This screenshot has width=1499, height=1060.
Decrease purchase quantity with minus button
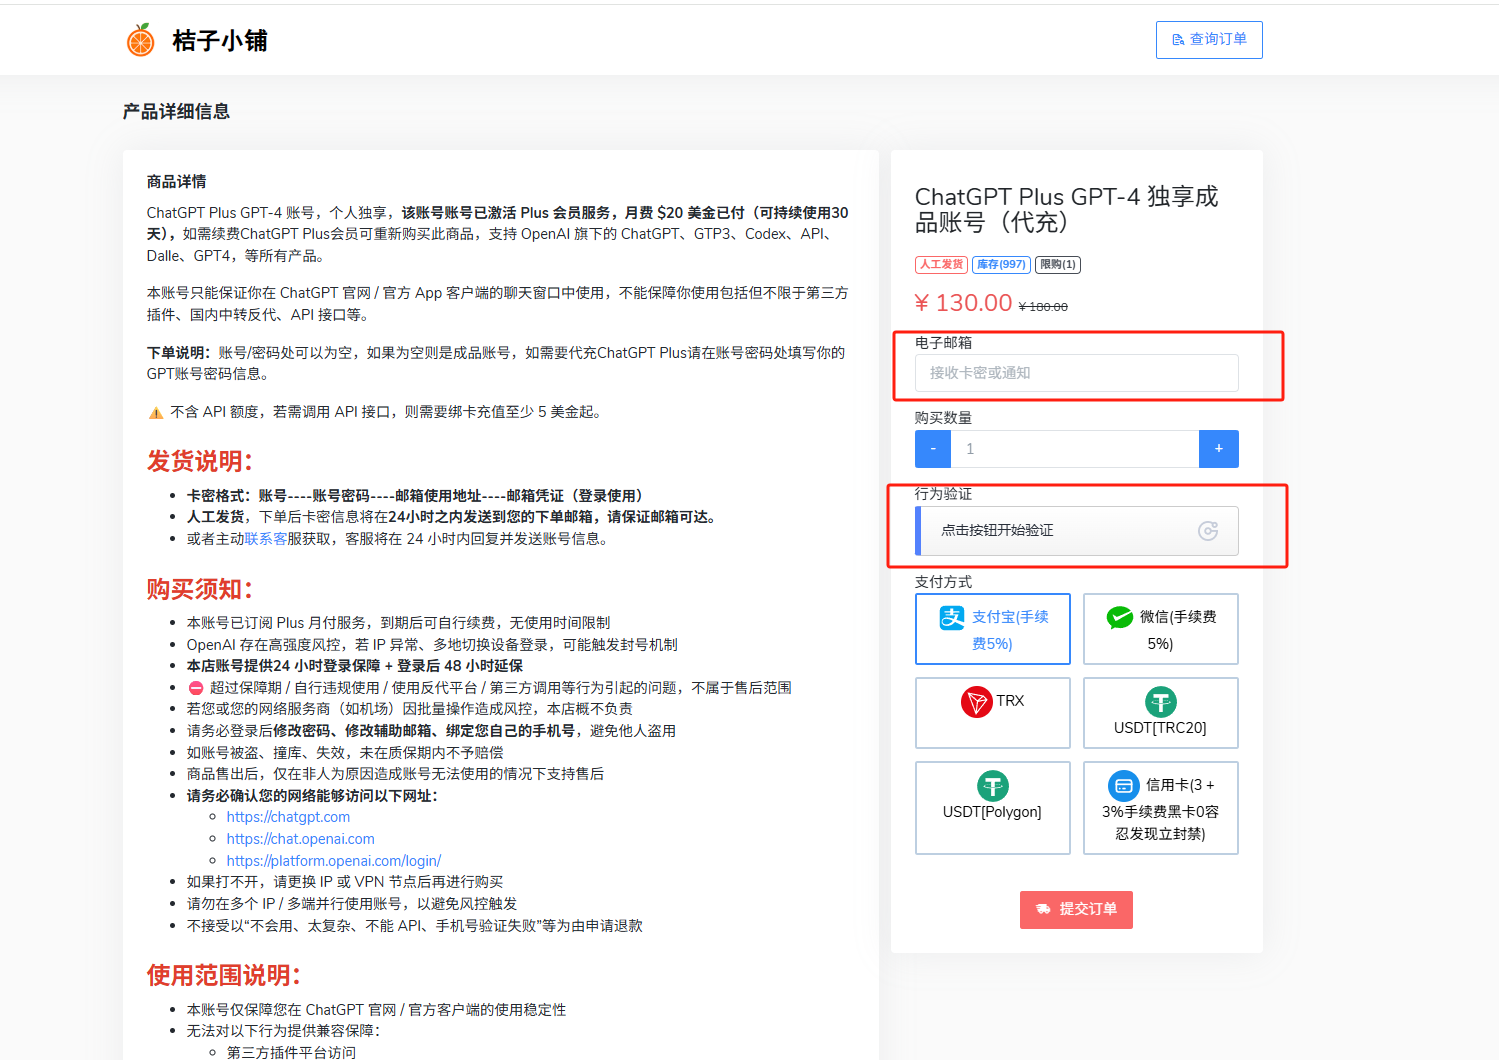tap(933, 449)
